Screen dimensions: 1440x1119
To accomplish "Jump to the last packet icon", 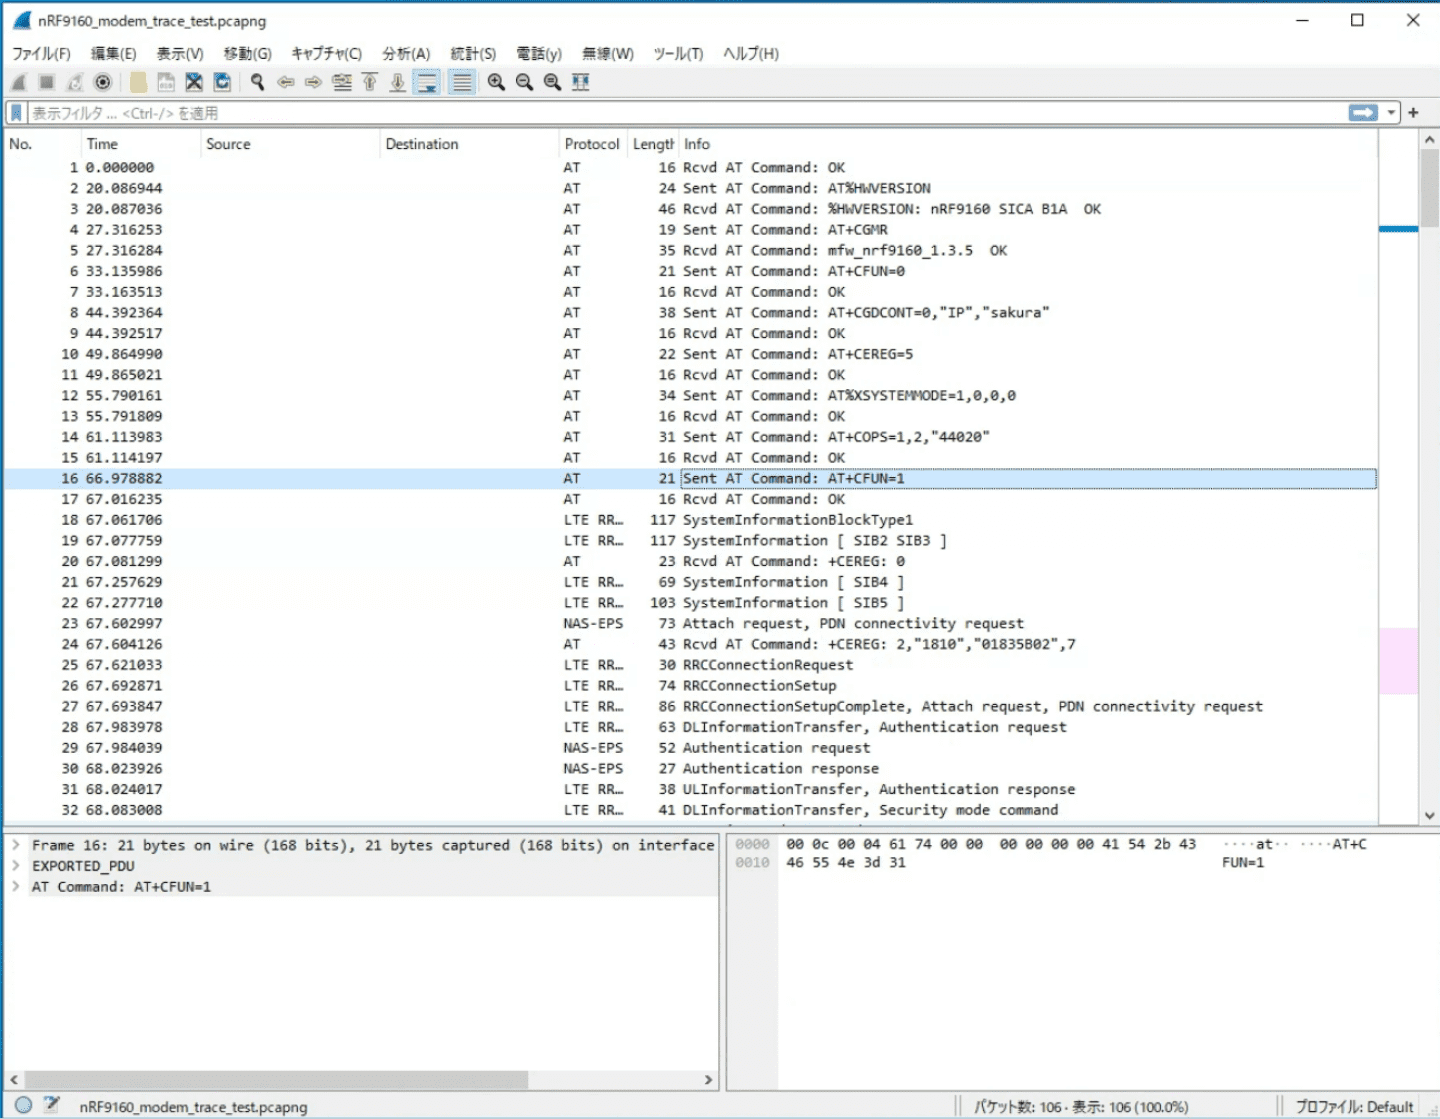I will (398, 82).
